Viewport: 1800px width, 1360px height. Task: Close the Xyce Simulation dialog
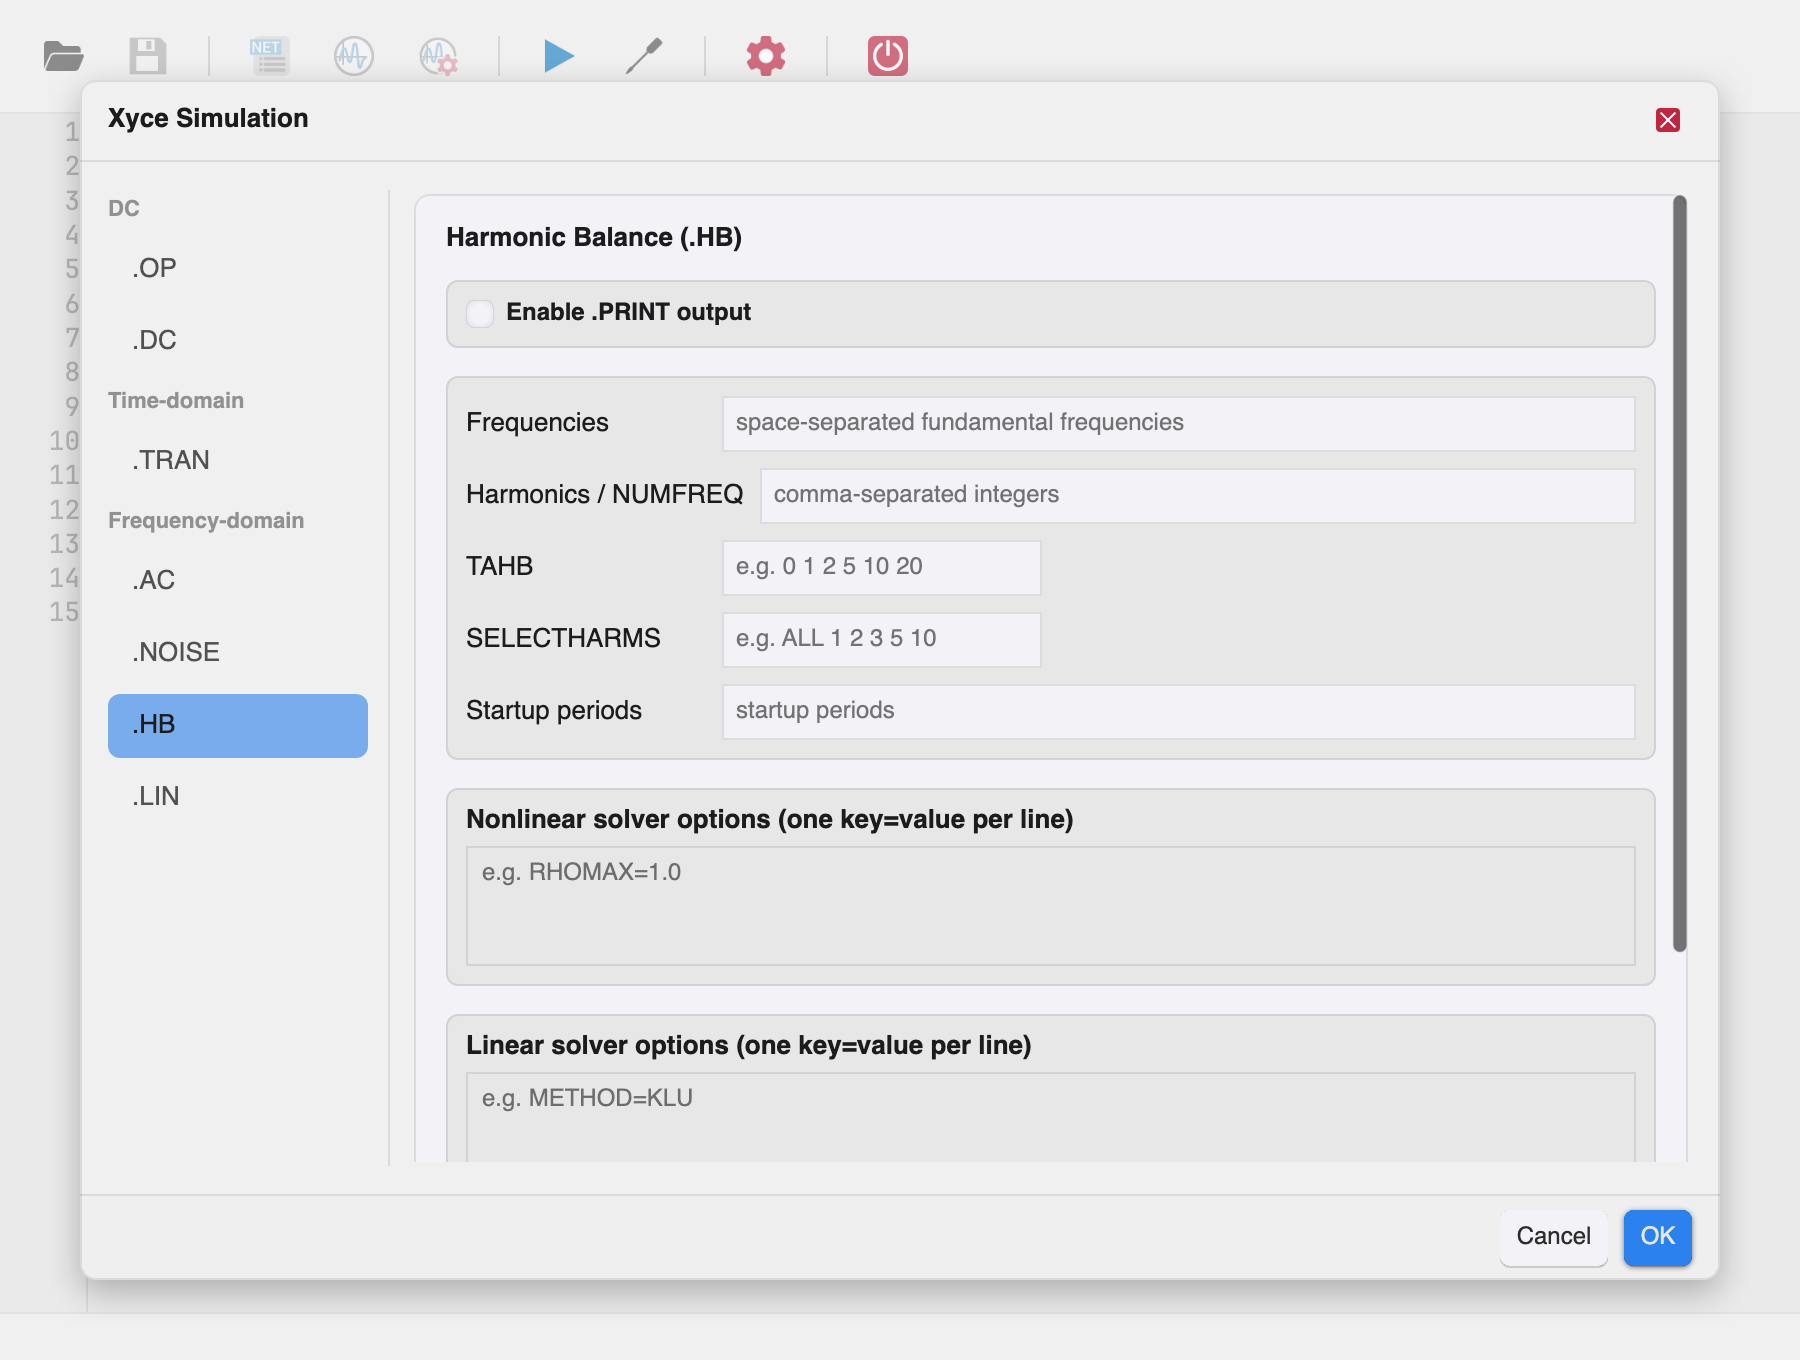(1668, 120)
